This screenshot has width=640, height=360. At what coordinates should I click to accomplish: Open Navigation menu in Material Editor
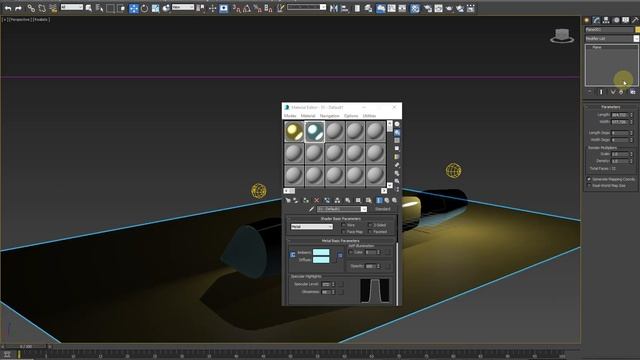(x=329, y=116)
